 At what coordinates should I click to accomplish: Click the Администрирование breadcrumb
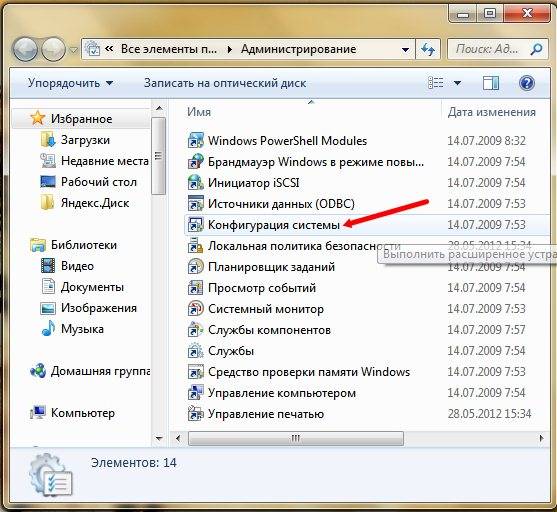pyautogui.click(x=298, y=49)
